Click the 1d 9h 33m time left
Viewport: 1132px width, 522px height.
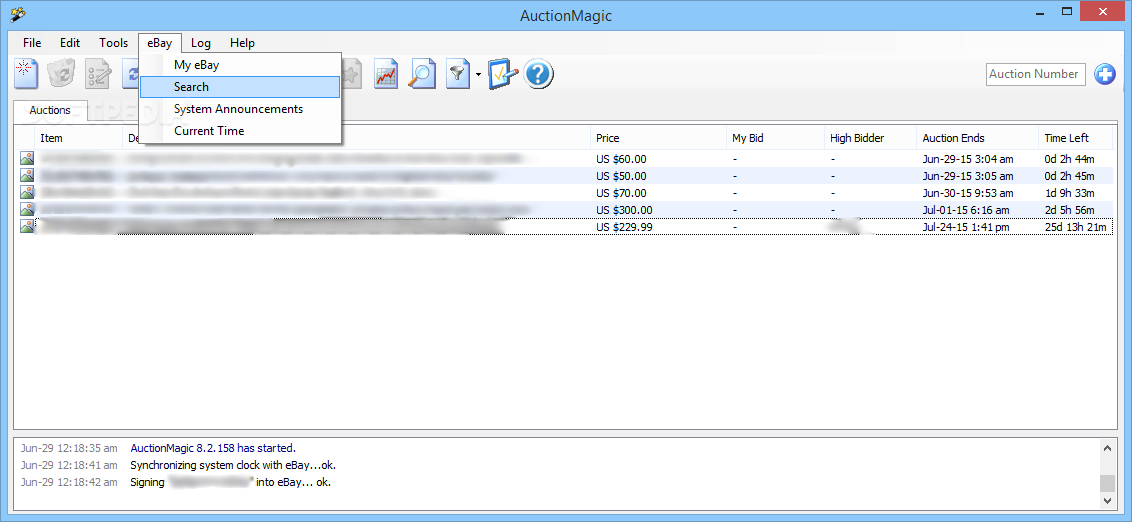pyautogui.click(x=1069, y=193)
